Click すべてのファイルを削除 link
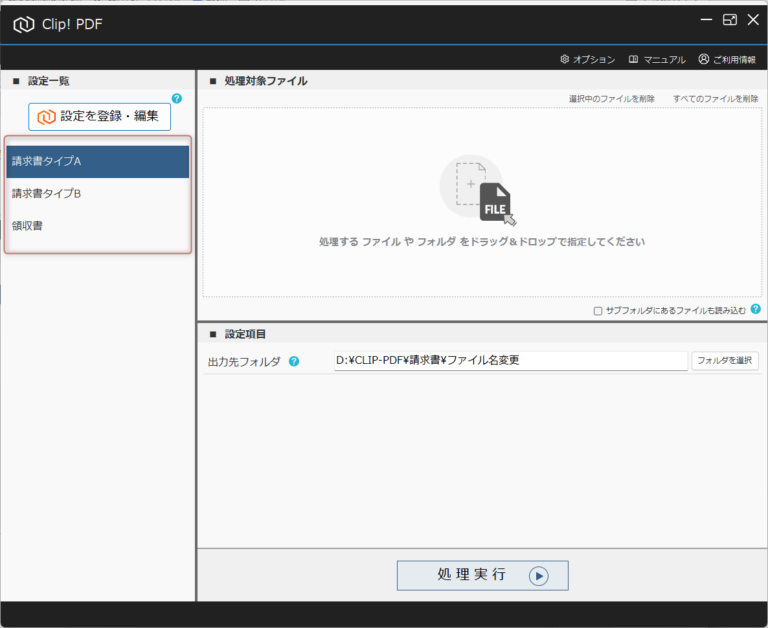 [715, 99]
